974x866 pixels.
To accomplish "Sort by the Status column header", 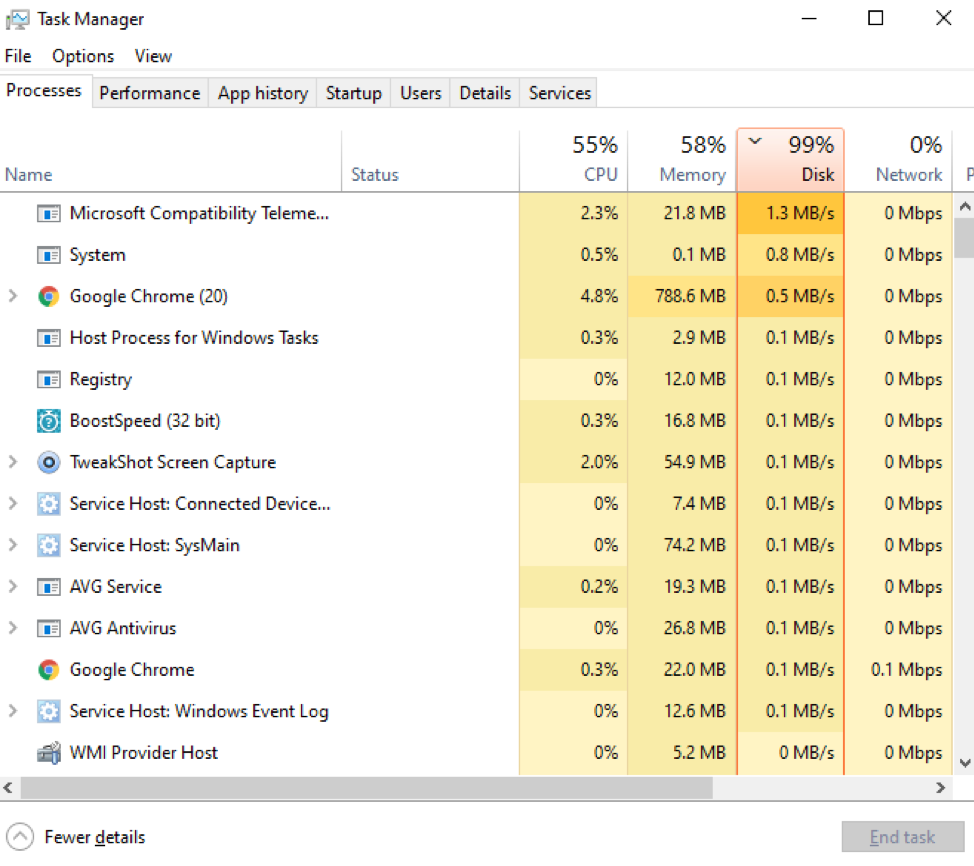I will 430,161.
